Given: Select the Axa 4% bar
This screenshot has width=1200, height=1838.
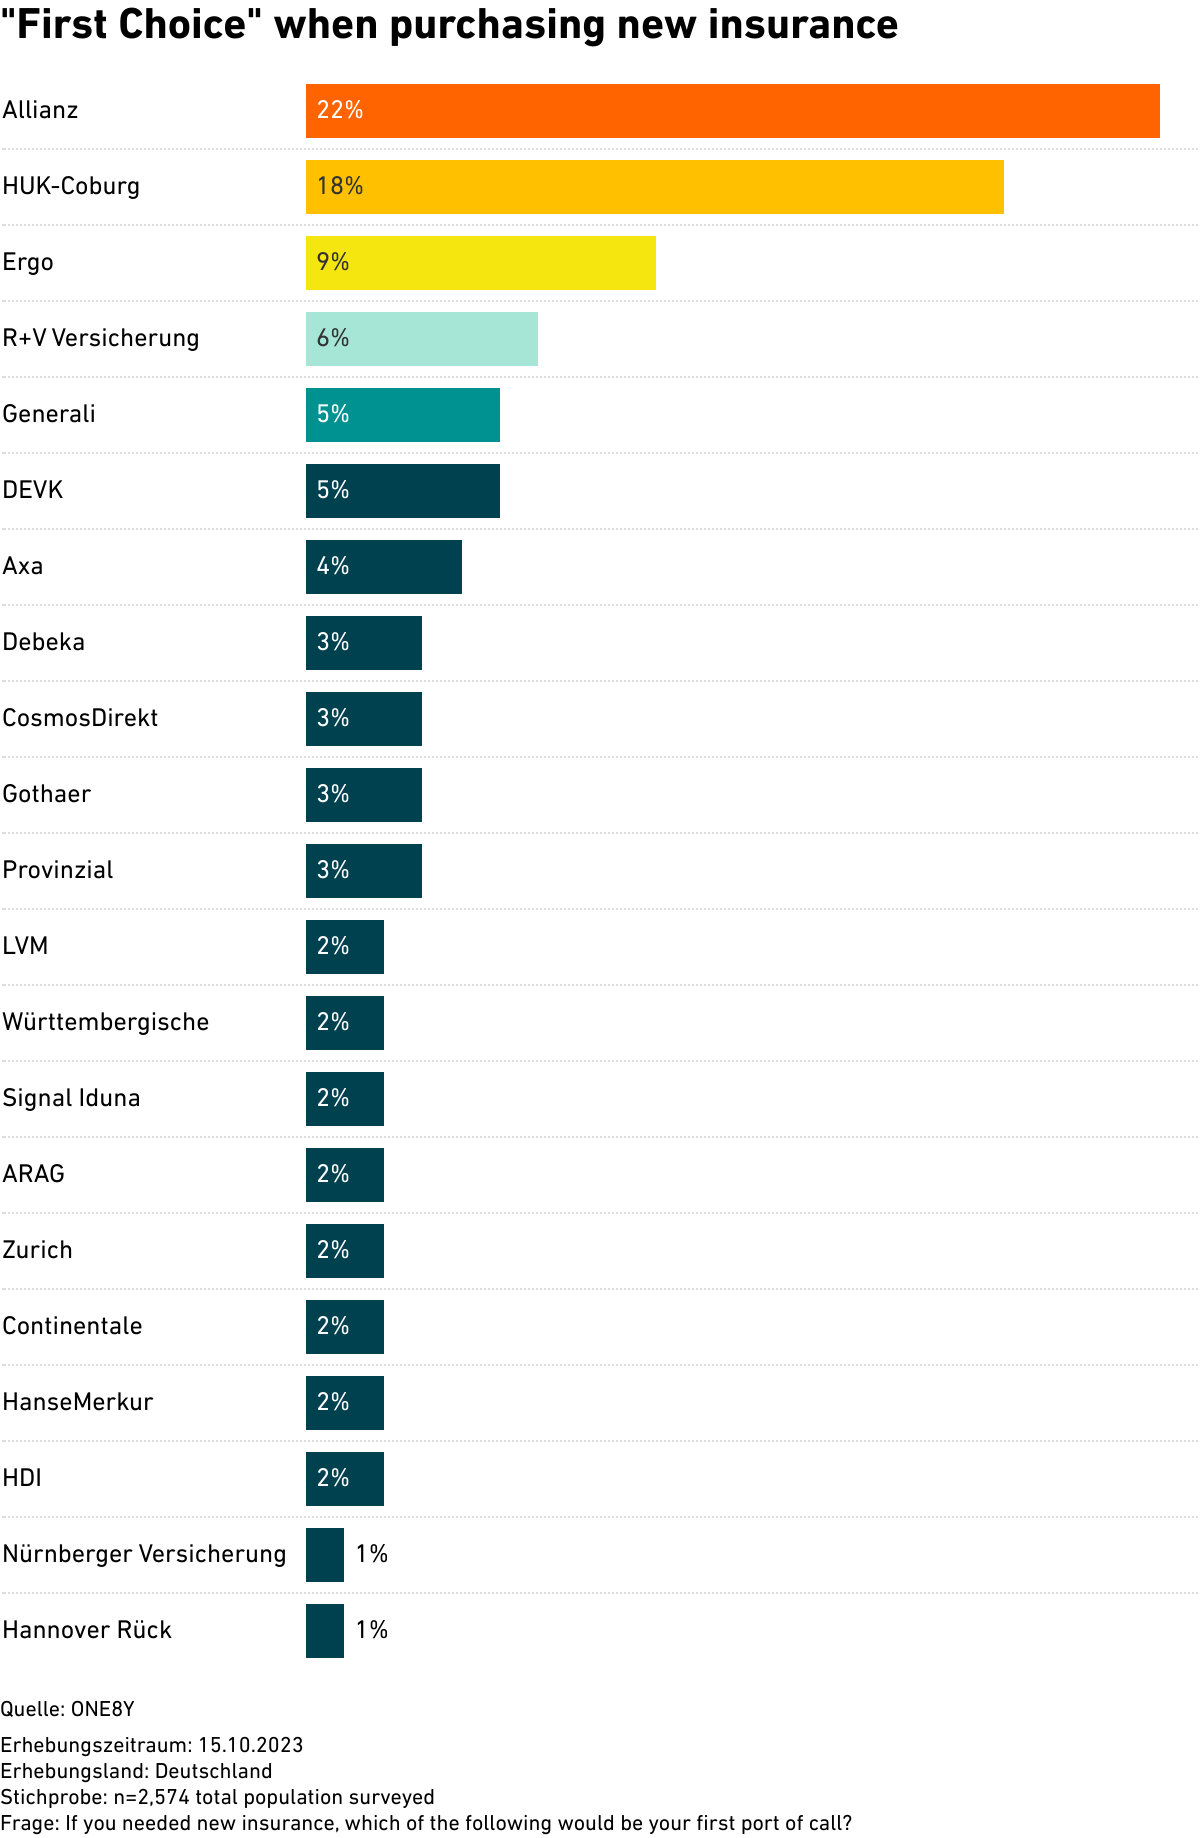Looking at the screenshot, I should pyautogui.click(x=383, y=567).
